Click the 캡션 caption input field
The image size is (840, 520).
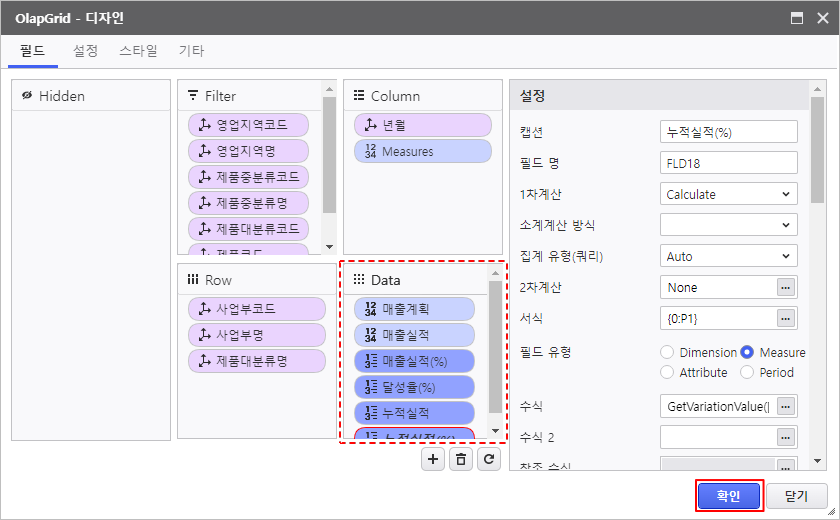(728, 132)
